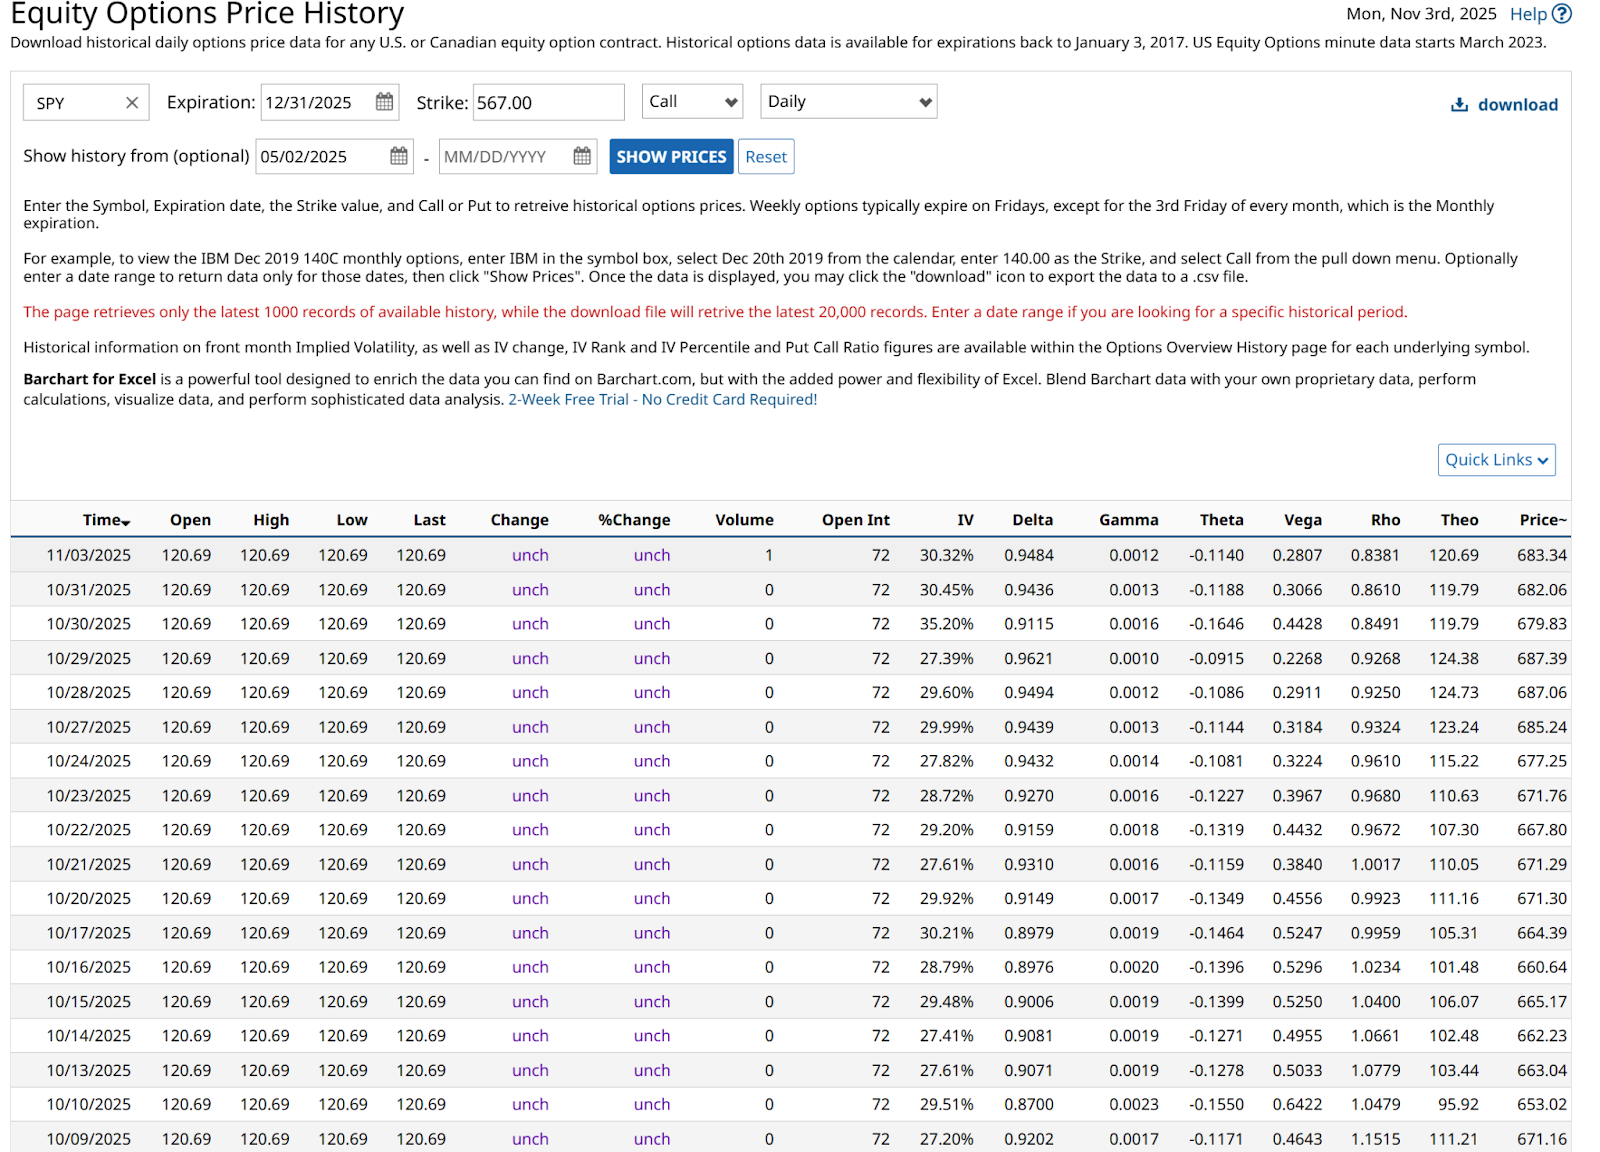Click the end date MM/DD/YYYY field
Image resolution: width=1600 pixels, height=1152 pixels.
coord(503,157)
